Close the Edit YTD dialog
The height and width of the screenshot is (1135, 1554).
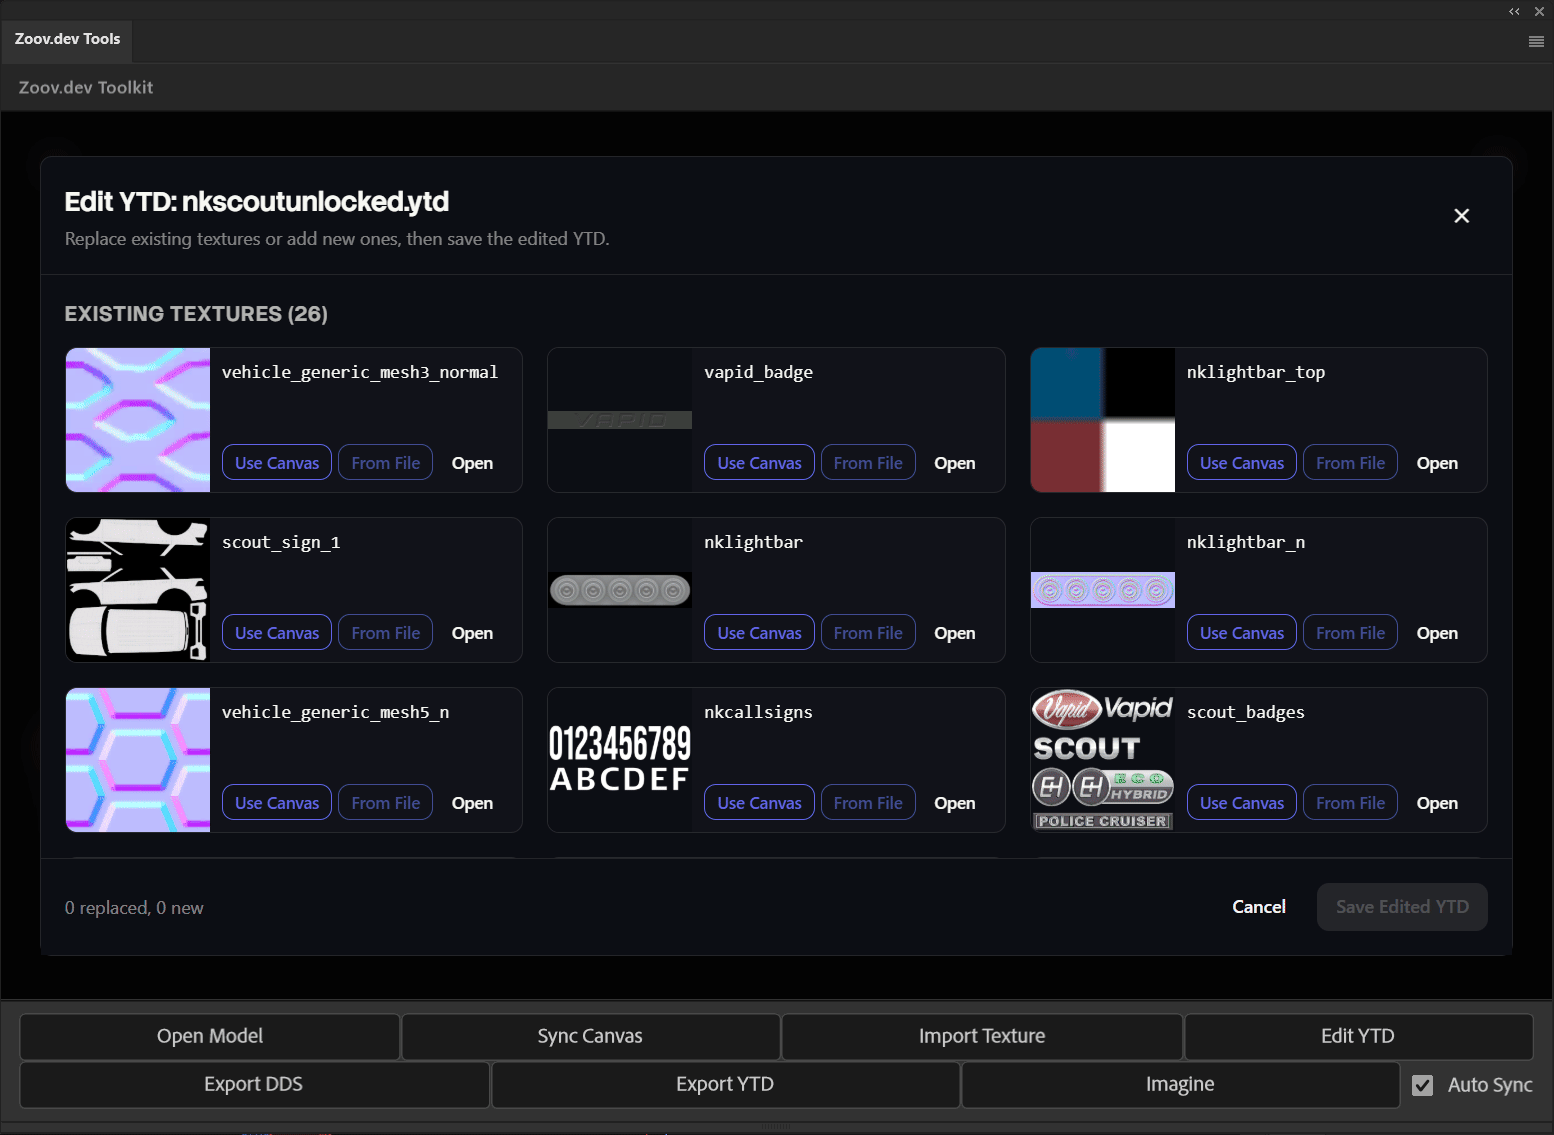(x=1461, y=215)
